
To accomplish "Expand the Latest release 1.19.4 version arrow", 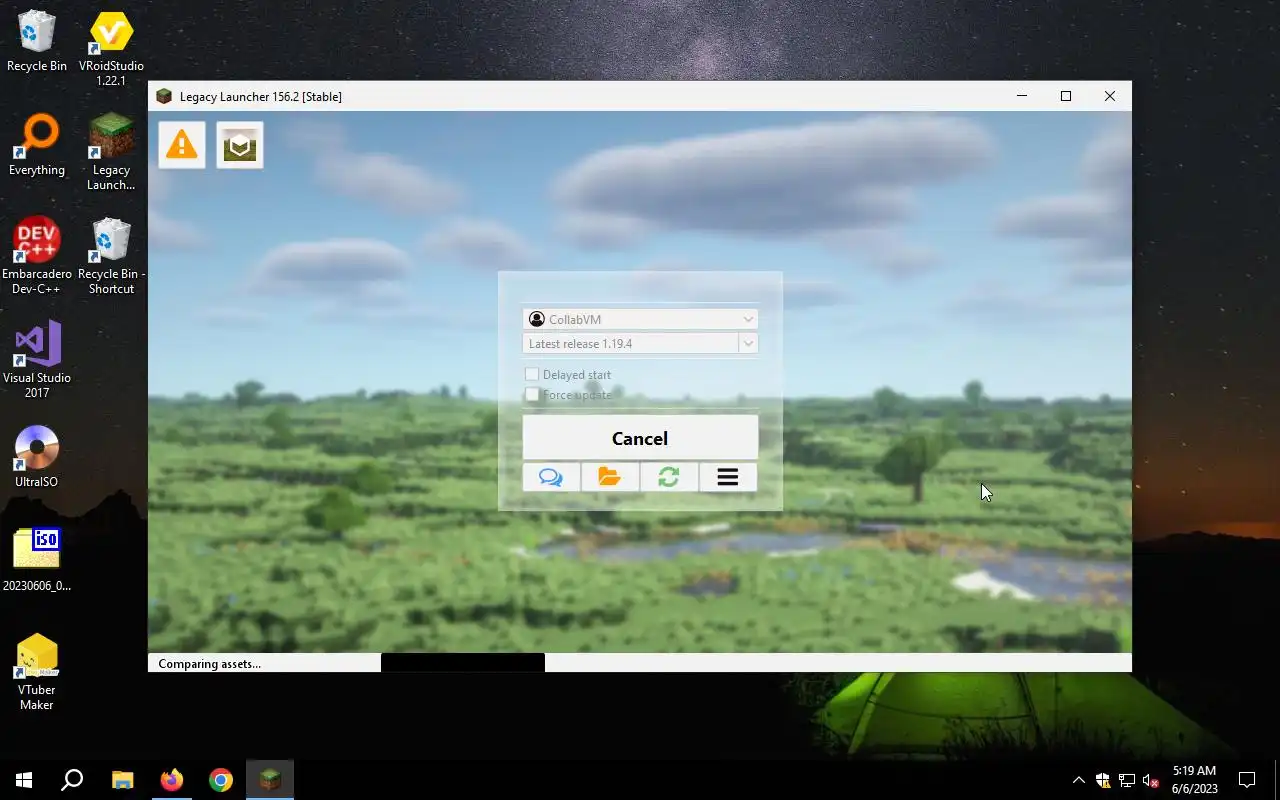I will 748,343.
